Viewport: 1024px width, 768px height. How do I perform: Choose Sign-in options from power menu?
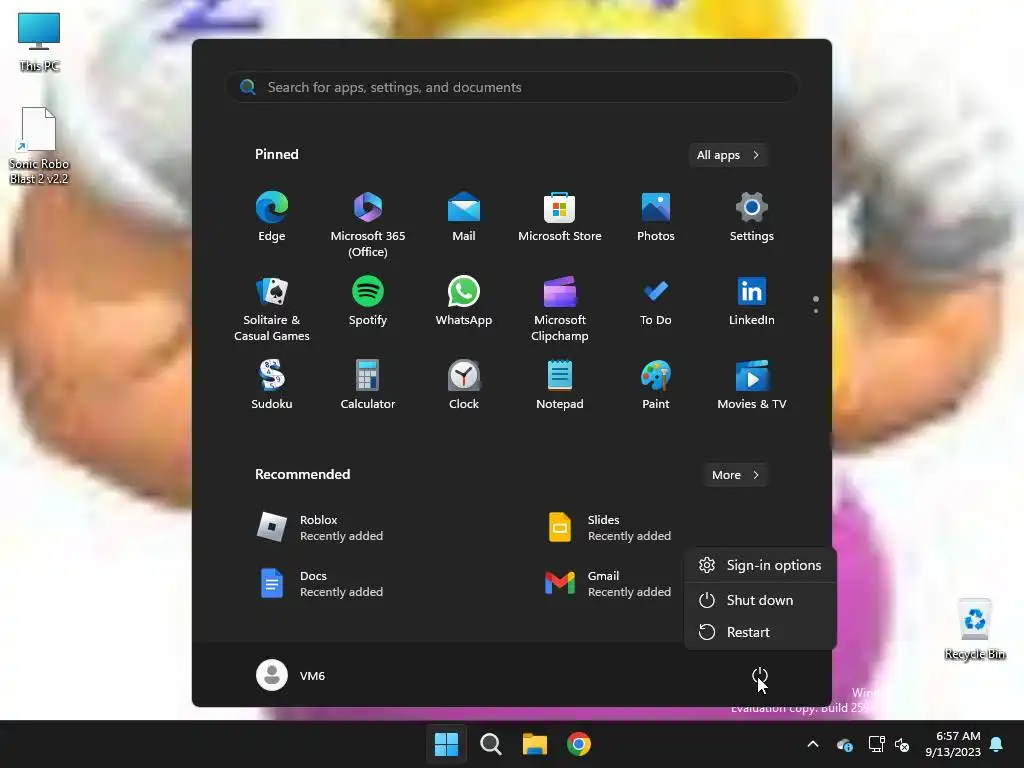pyautogui.click(x=760, y=566)
